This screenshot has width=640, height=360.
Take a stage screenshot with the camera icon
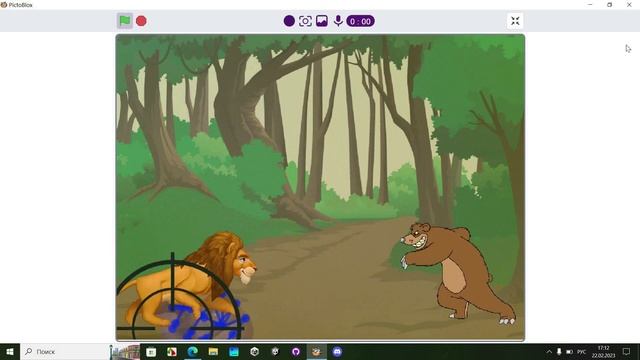(x=305, y=21)
